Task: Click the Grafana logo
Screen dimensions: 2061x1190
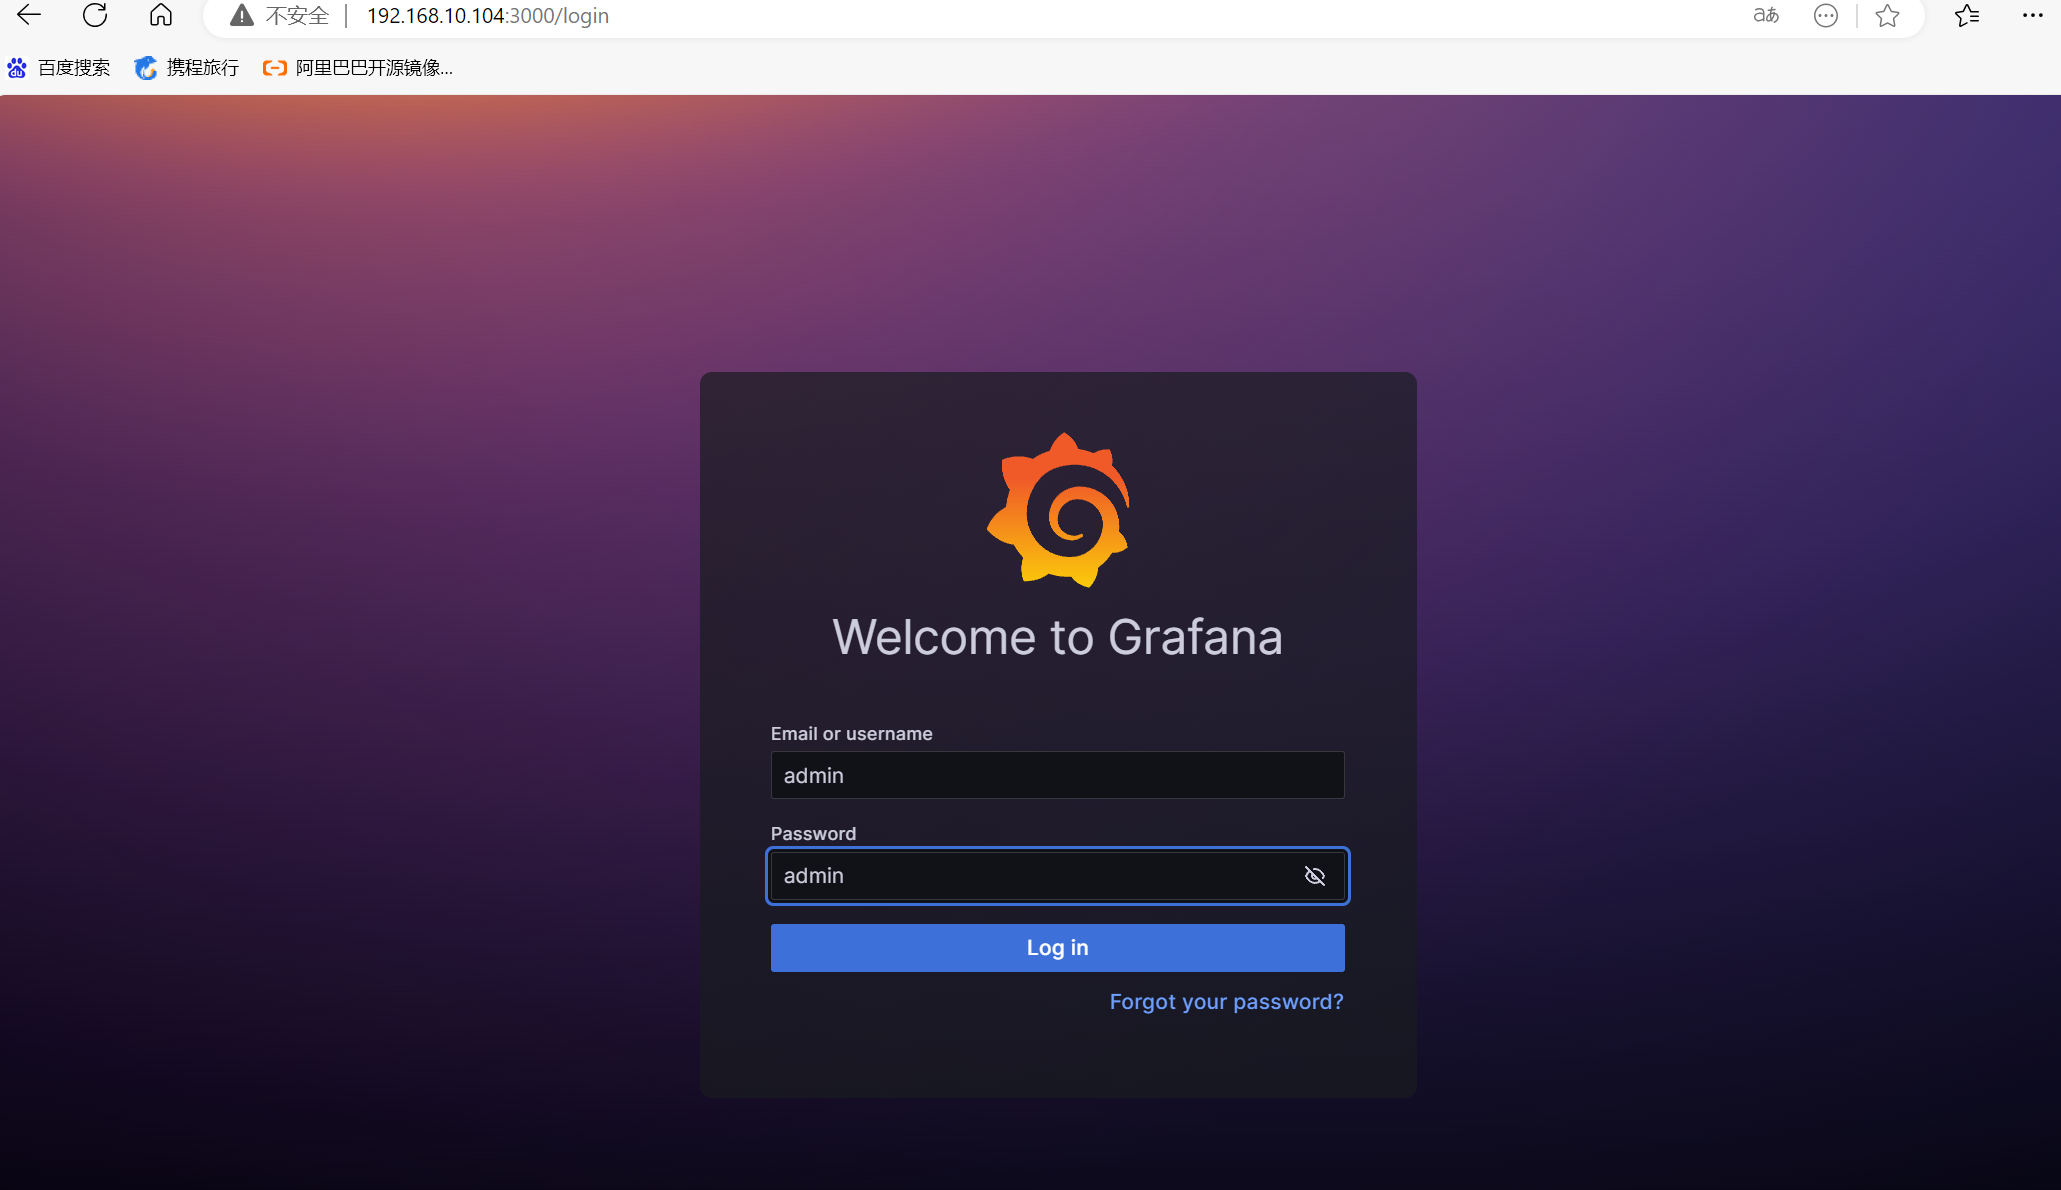Action: pos(1058,510)
